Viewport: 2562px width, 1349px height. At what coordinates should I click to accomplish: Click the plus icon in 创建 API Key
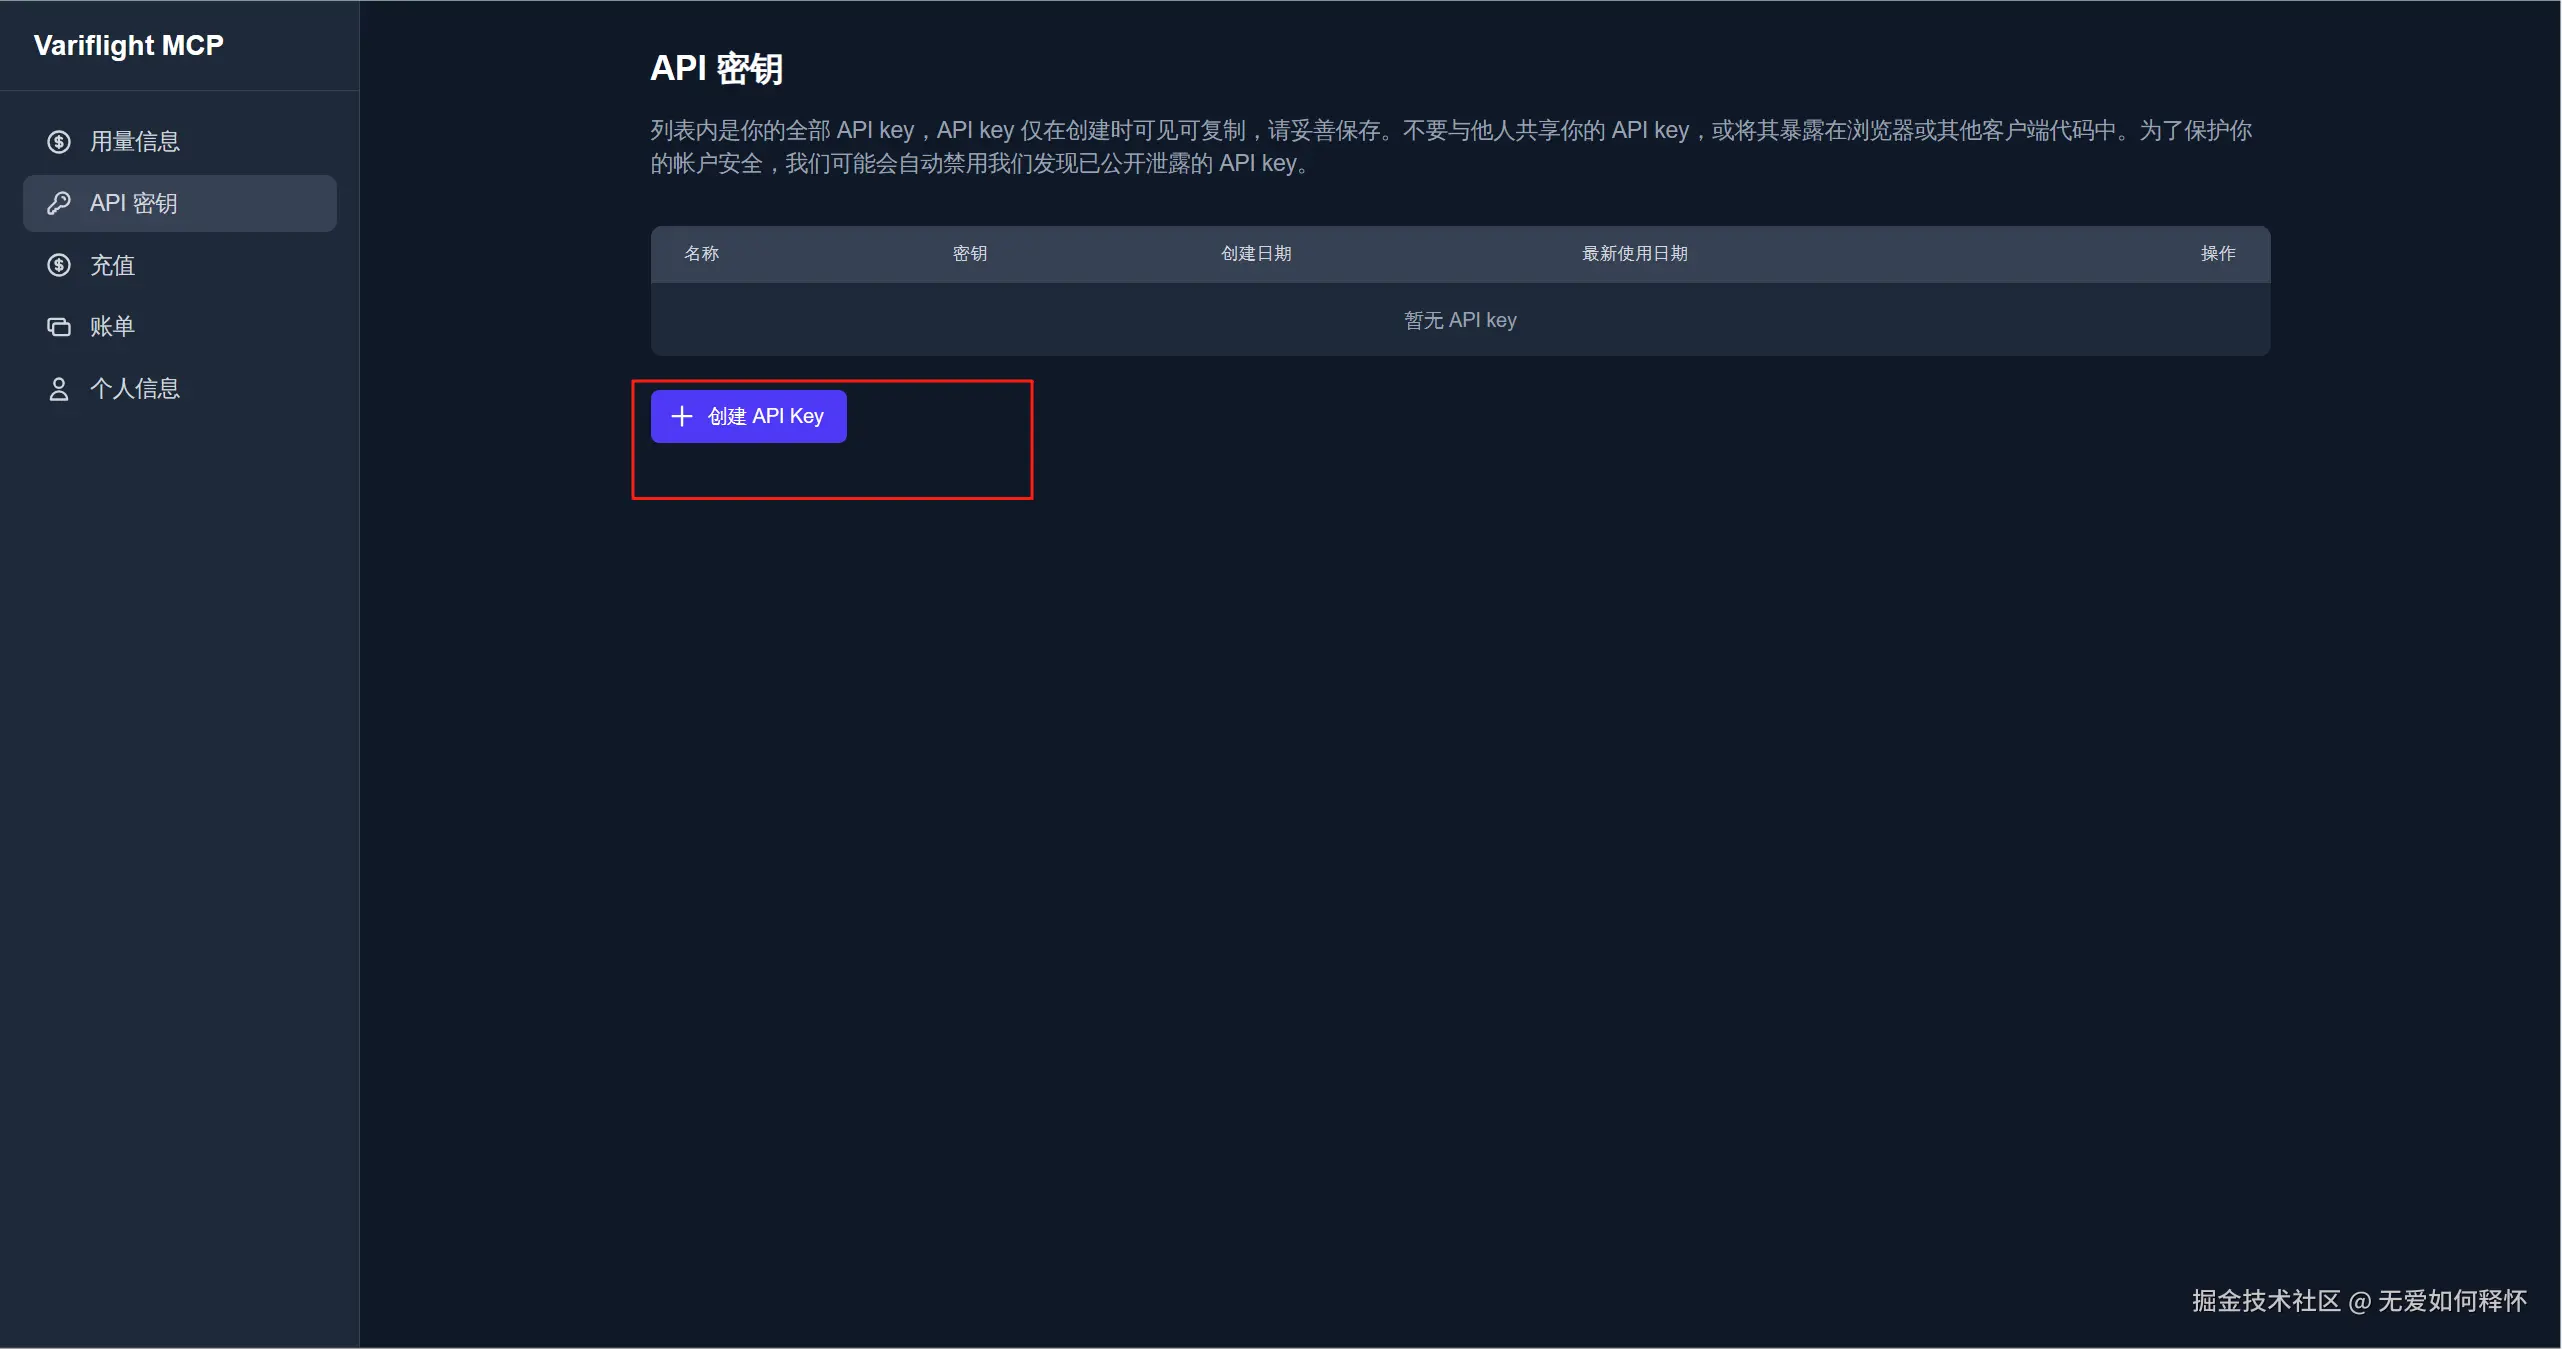coord(682,416)
